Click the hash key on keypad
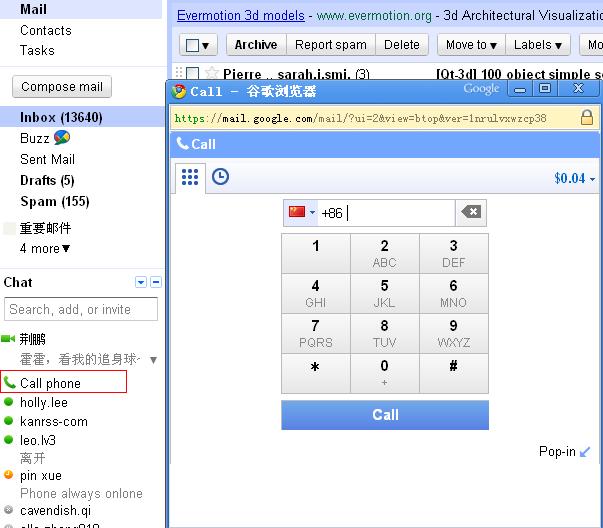 [x=454, y=373]
